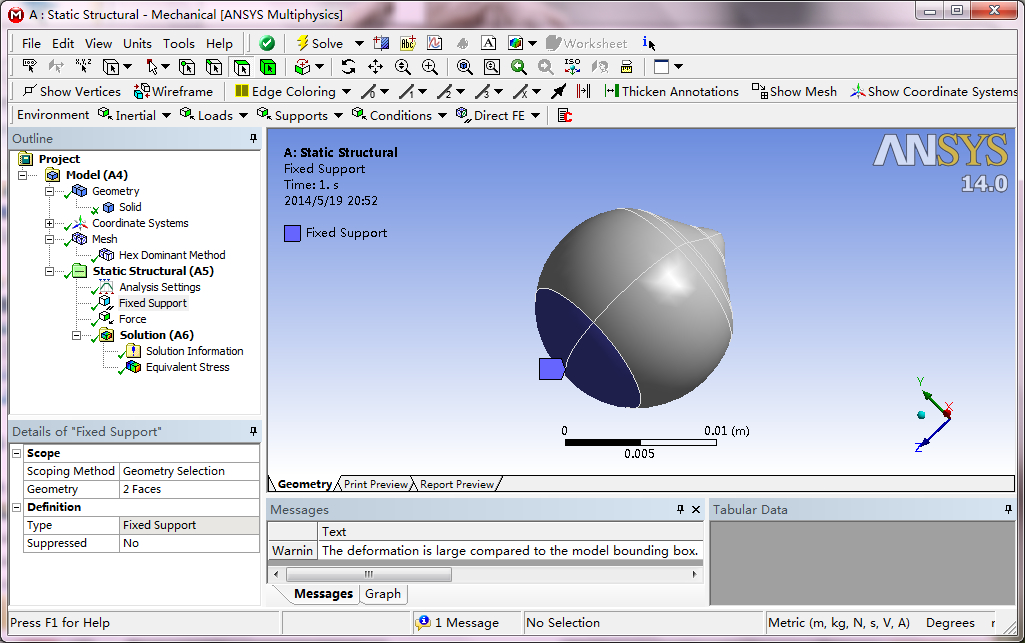Toggle Thicken Annotations
Screen dimensions: 1025x643
[671, 91]
